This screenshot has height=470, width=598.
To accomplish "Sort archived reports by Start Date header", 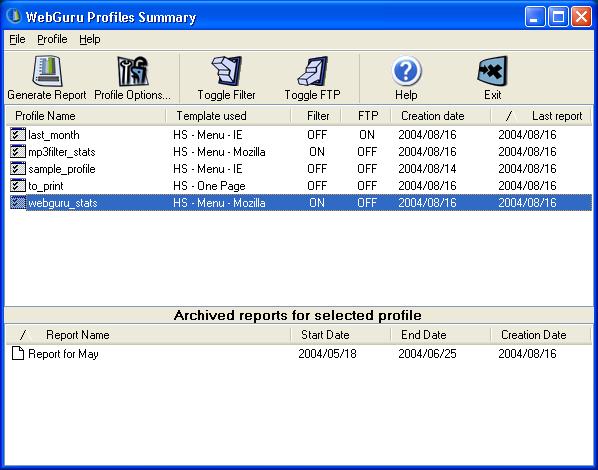I will pyautogui.click(x=341, y=335).
